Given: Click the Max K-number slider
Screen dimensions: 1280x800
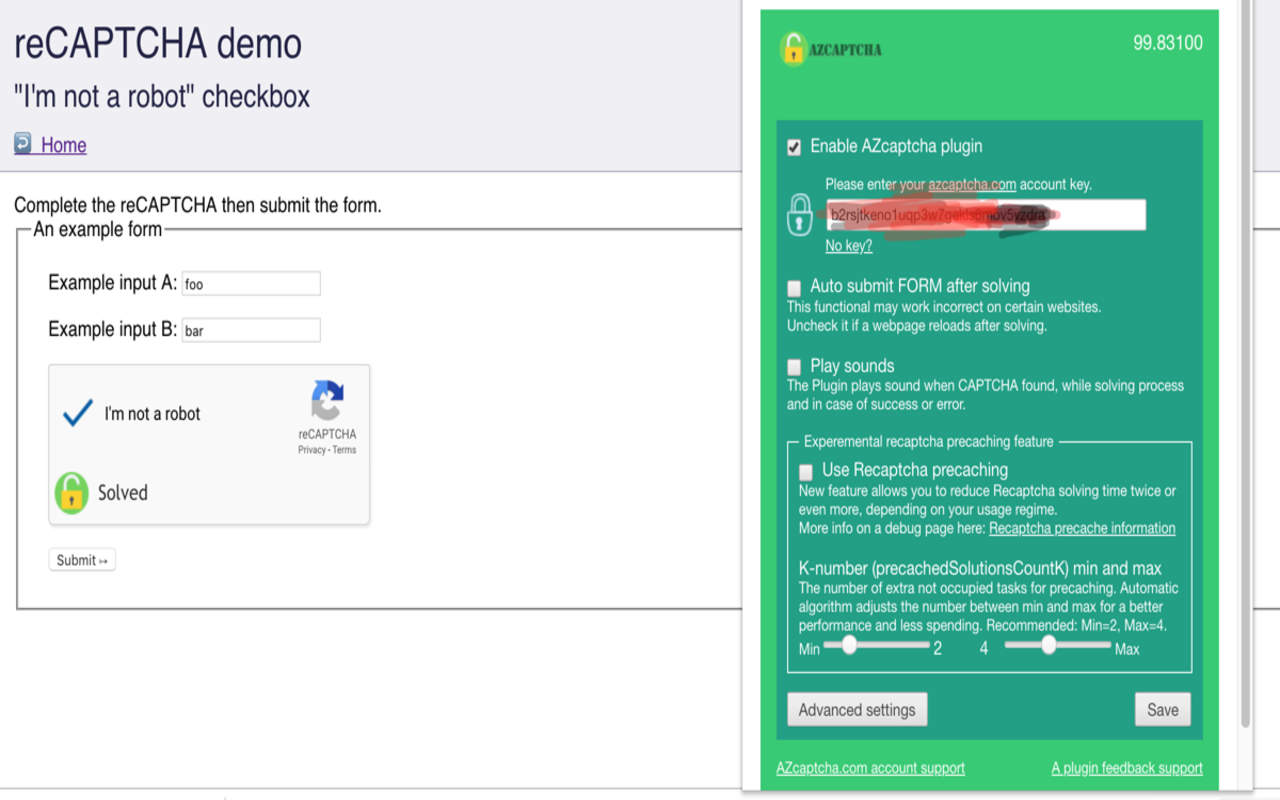Looking at the screenshot, I should point(1057,645).
